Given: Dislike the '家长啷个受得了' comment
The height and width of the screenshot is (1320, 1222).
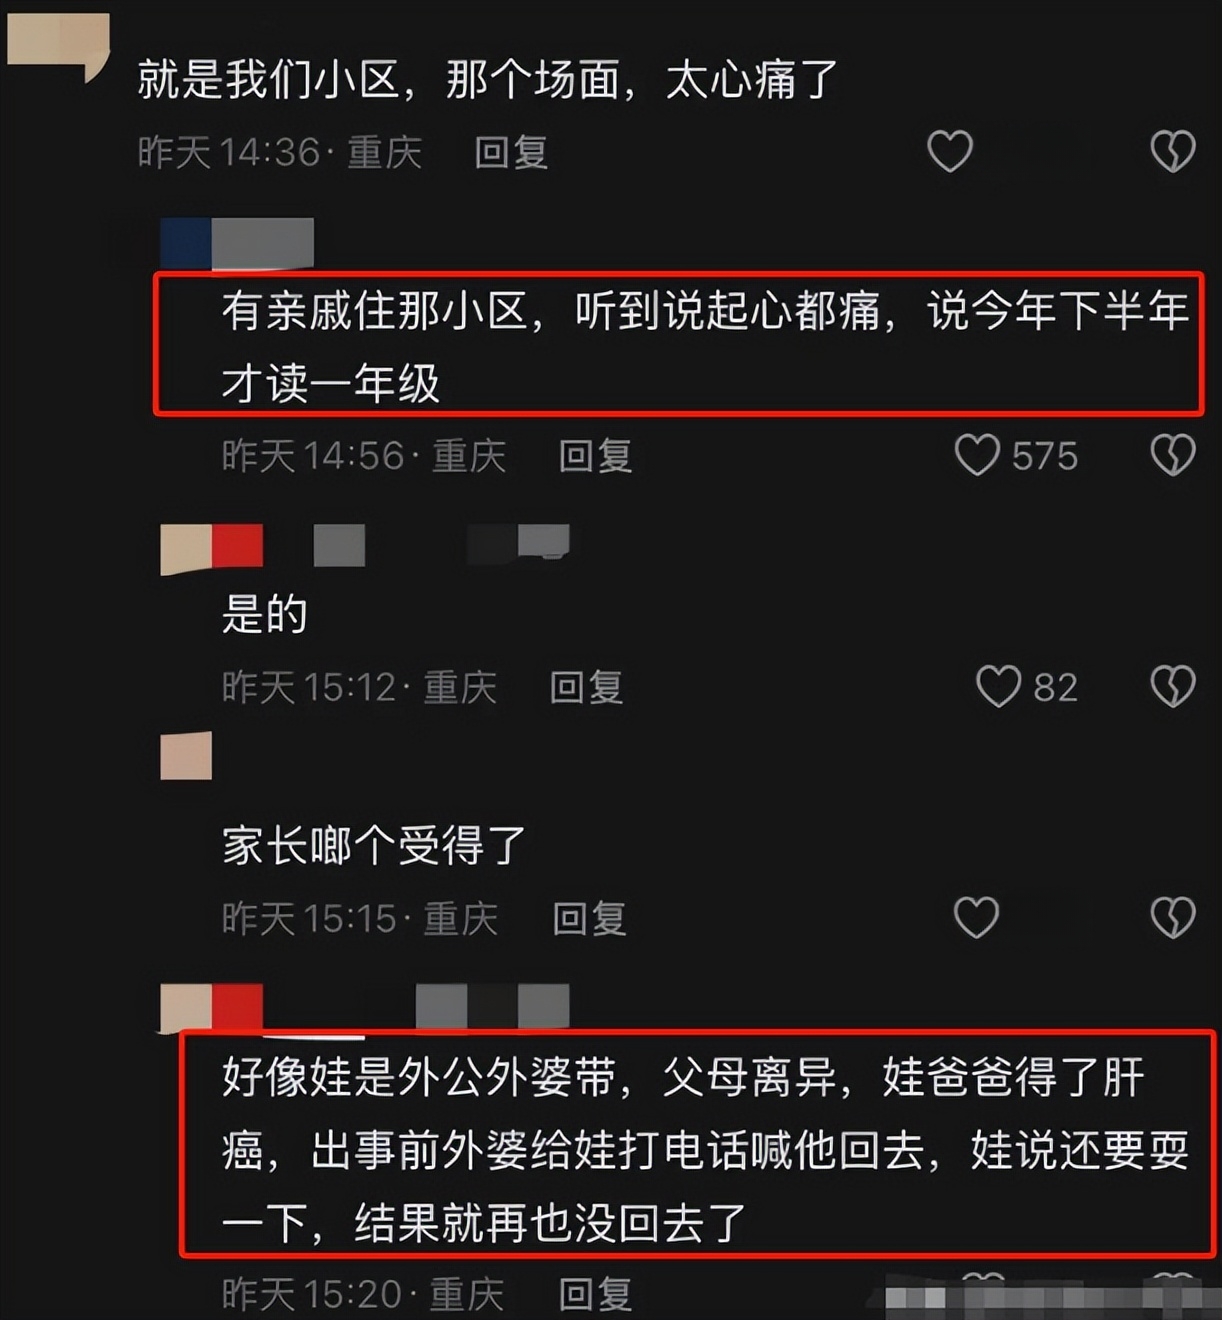Looking at the screenshot, I should [1172, 917].
